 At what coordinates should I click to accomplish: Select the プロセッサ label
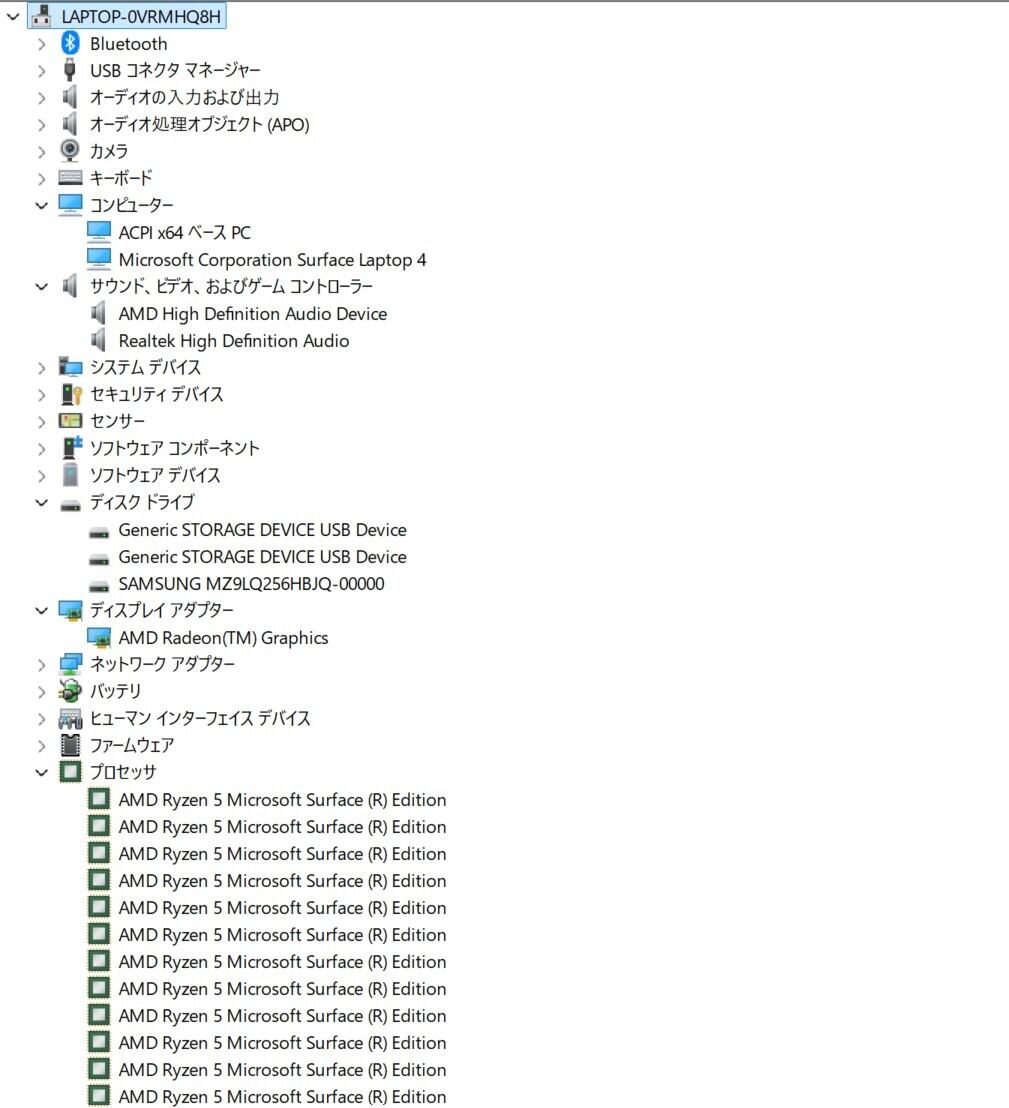tap(123, 772)
